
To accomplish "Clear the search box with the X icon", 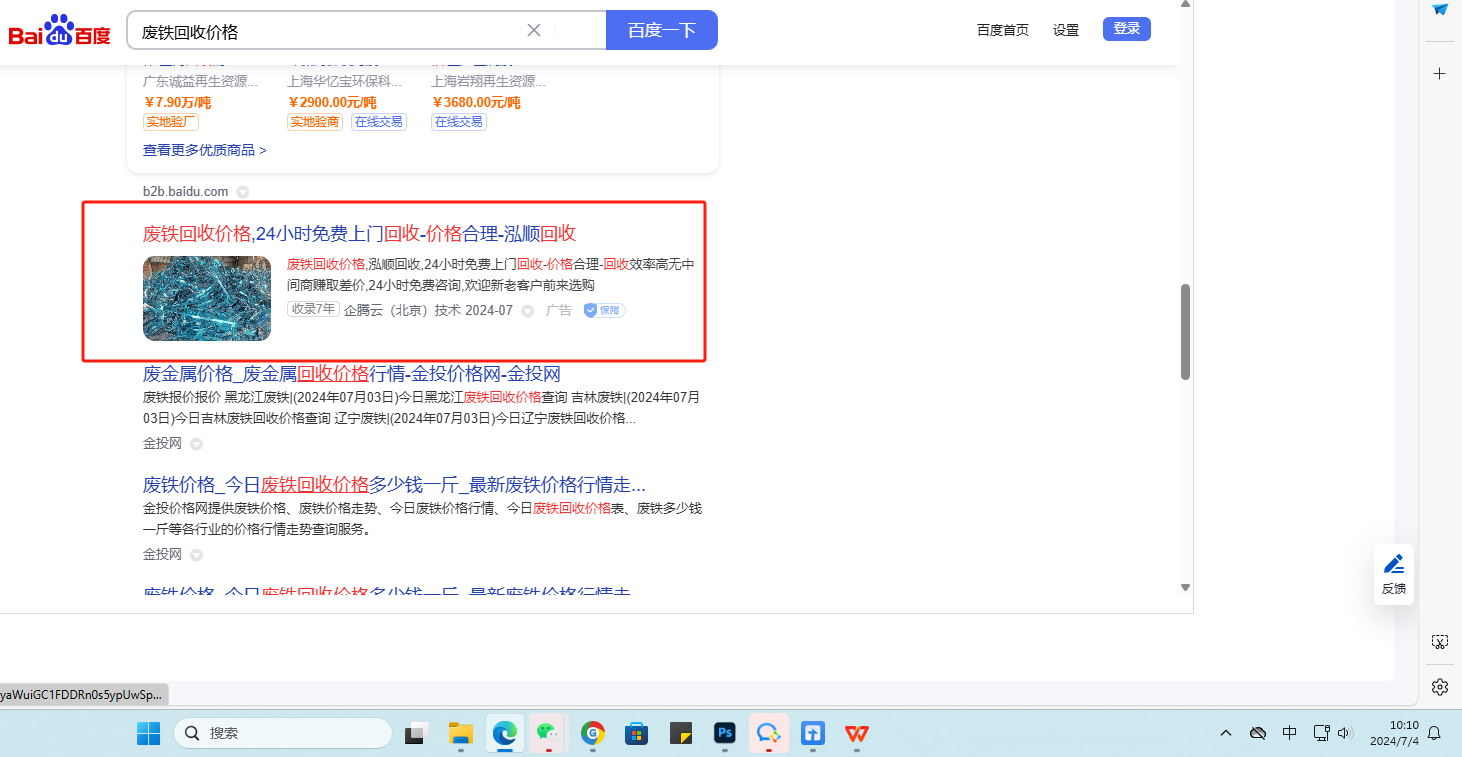I will click(x=533, y=30).
